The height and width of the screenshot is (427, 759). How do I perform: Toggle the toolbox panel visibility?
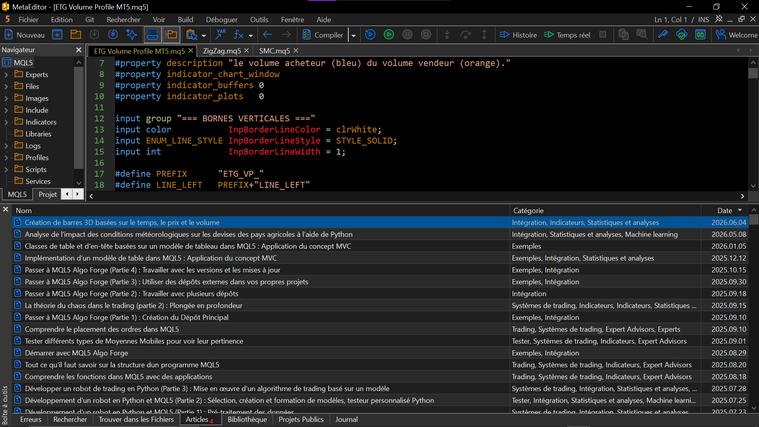(152, 35)
